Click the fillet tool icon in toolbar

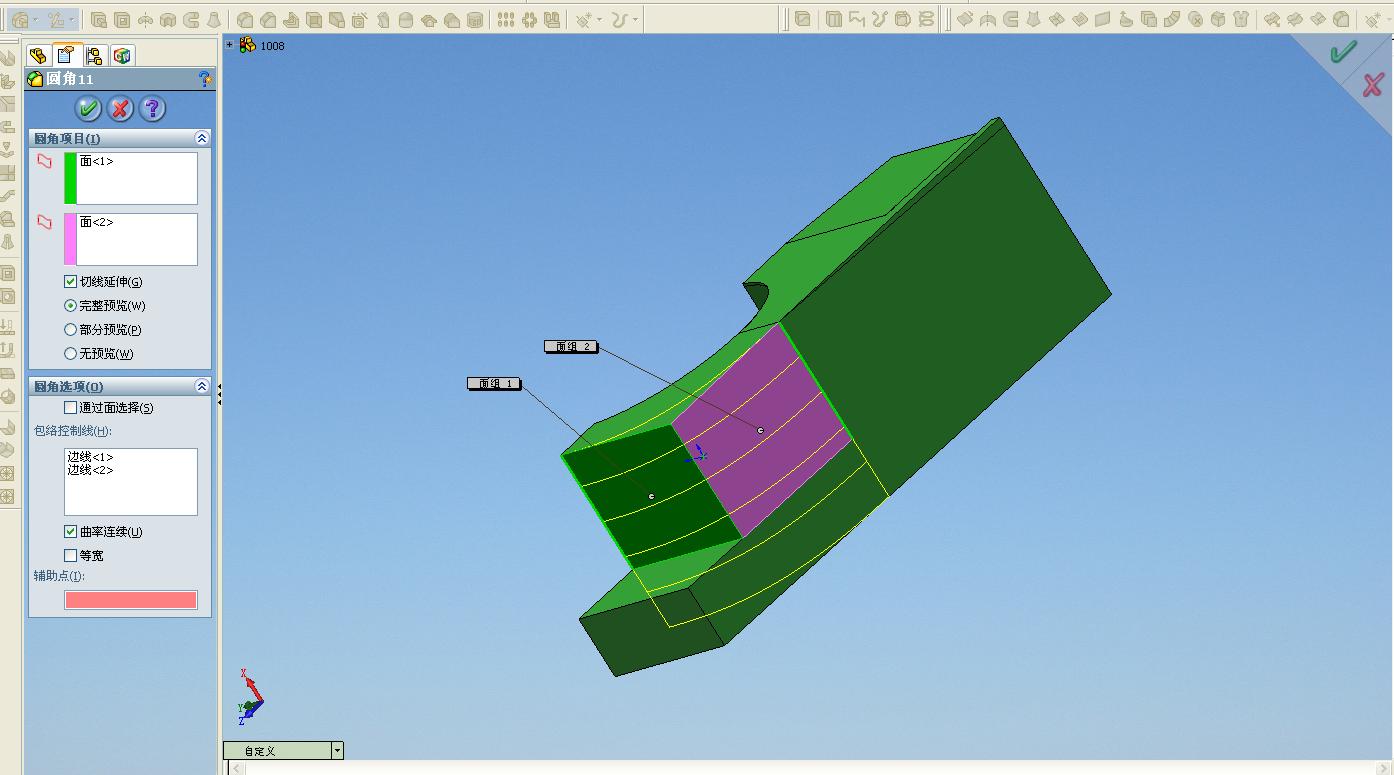(19, 20)
